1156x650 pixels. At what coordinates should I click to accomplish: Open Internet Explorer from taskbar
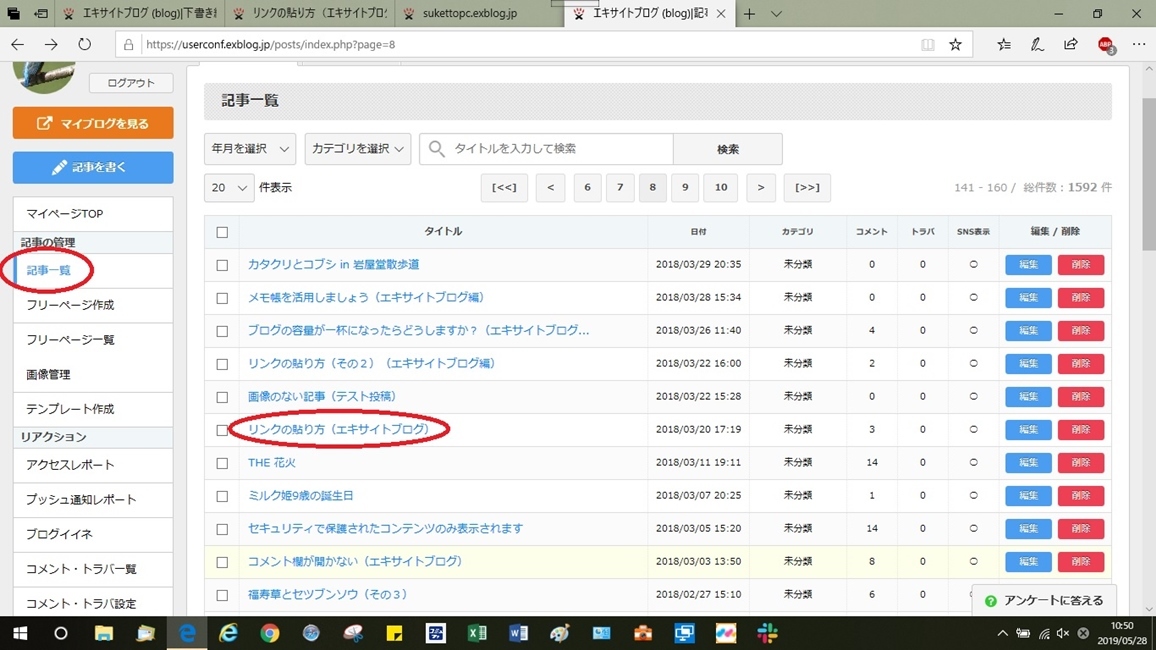(229, 633)
